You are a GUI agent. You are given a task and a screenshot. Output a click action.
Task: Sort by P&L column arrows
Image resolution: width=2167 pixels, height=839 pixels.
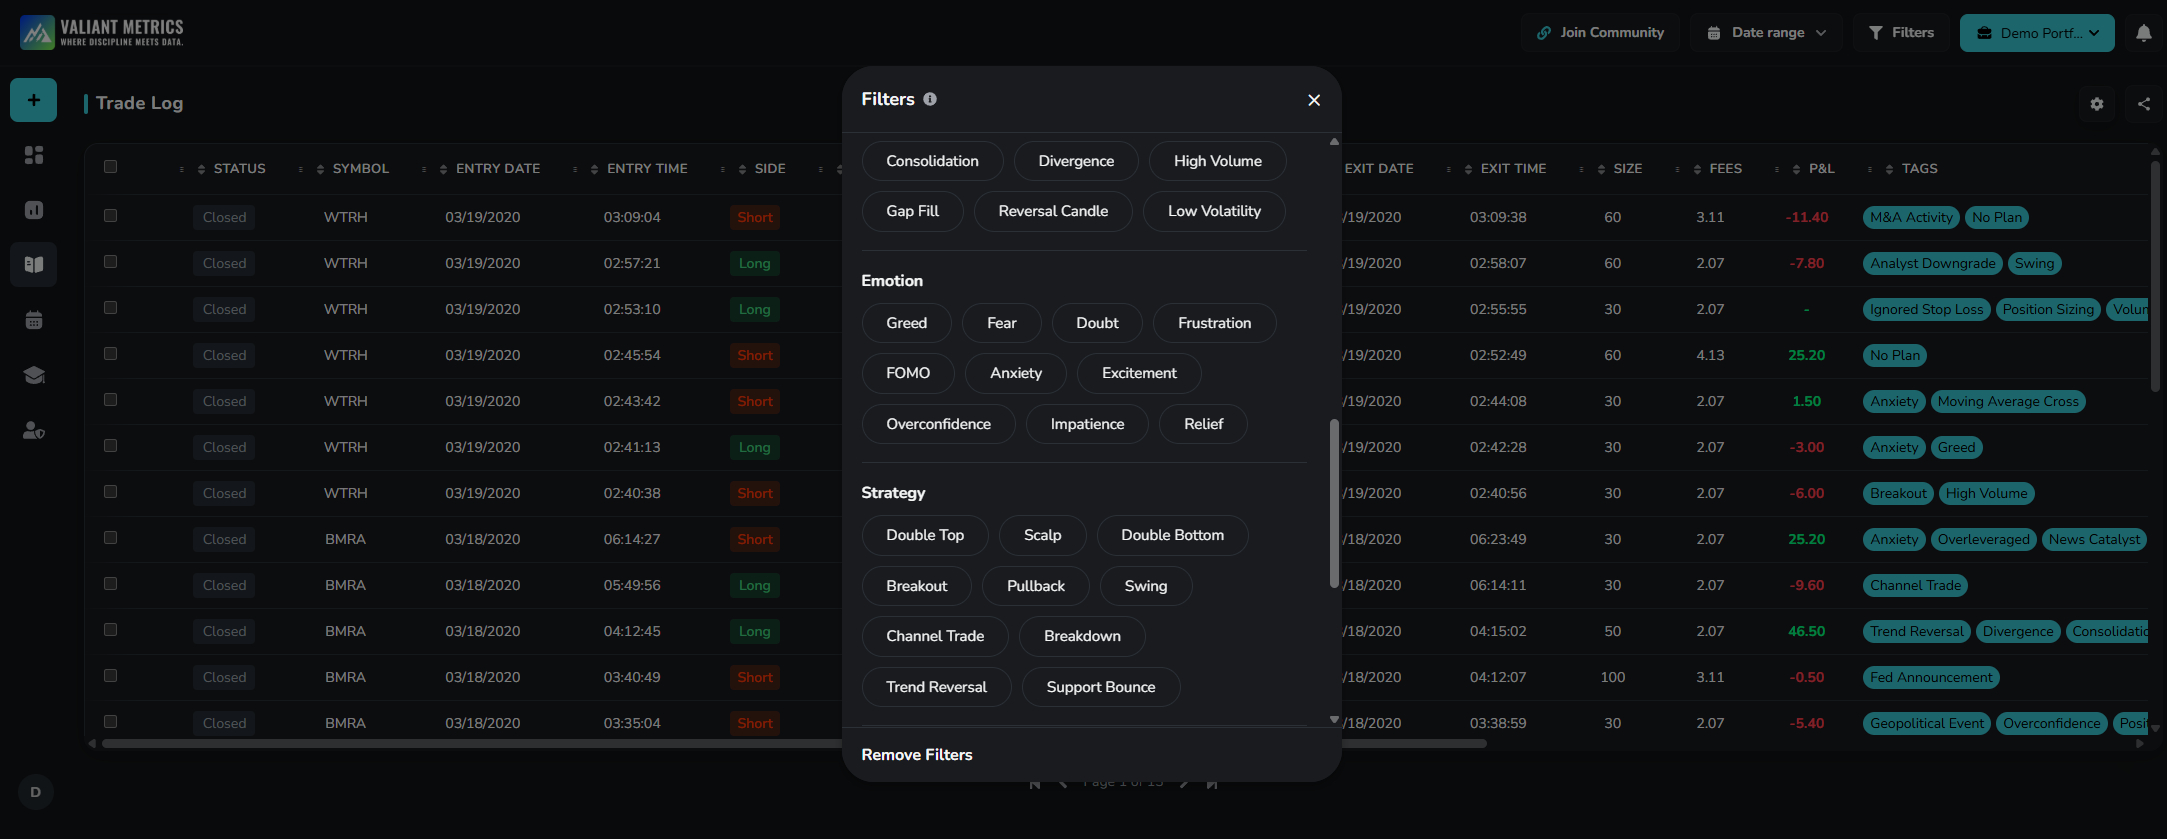point(1797,169)
